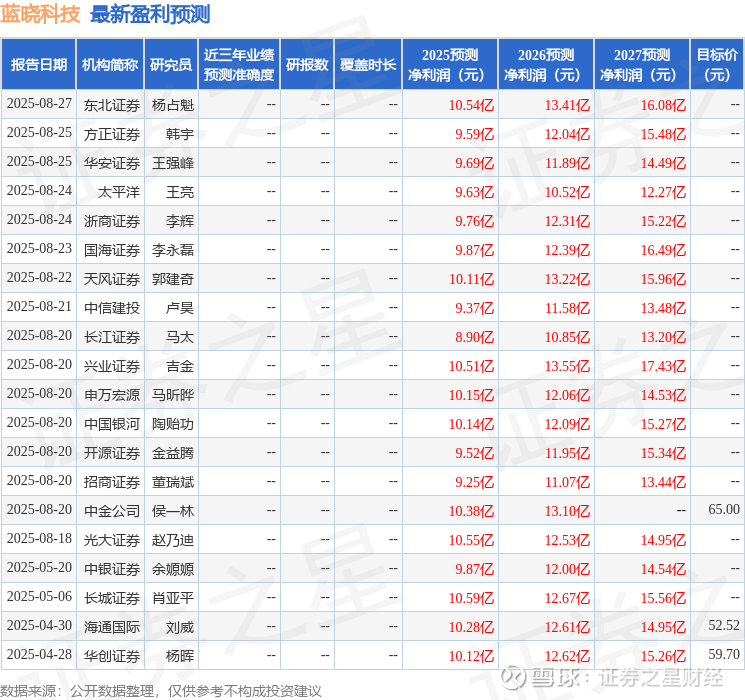Viewport: 745px width, 700px height.
Task: Click the date 2025-08-27
Action: pos(39,104)
